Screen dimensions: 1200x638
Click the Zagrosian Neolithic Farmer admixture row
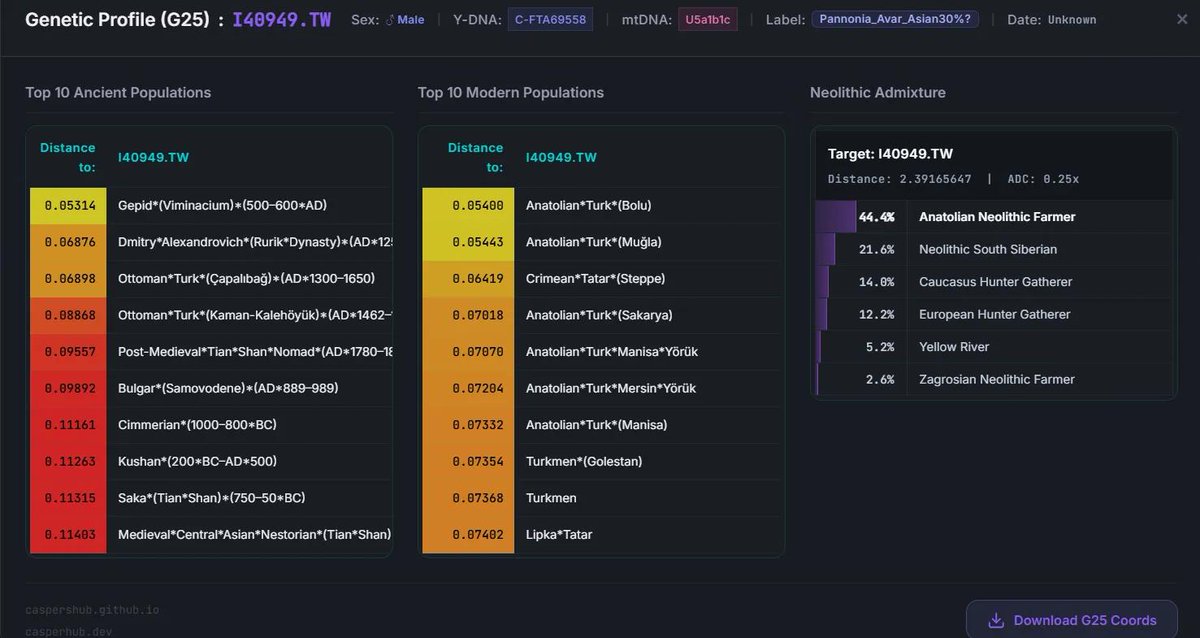coord(994,379)
